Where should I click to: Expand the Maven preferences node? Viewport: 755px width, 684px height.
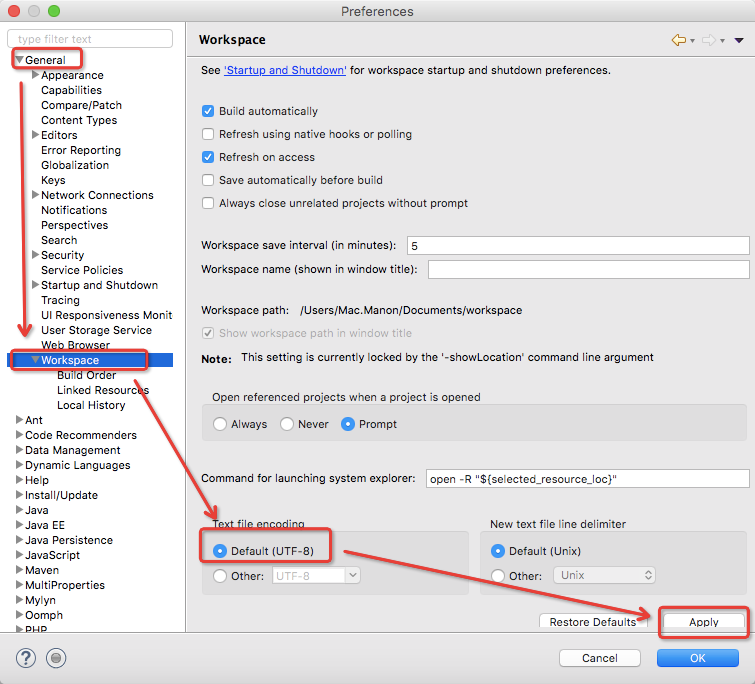pyautogui.click(x=19, y=570)
